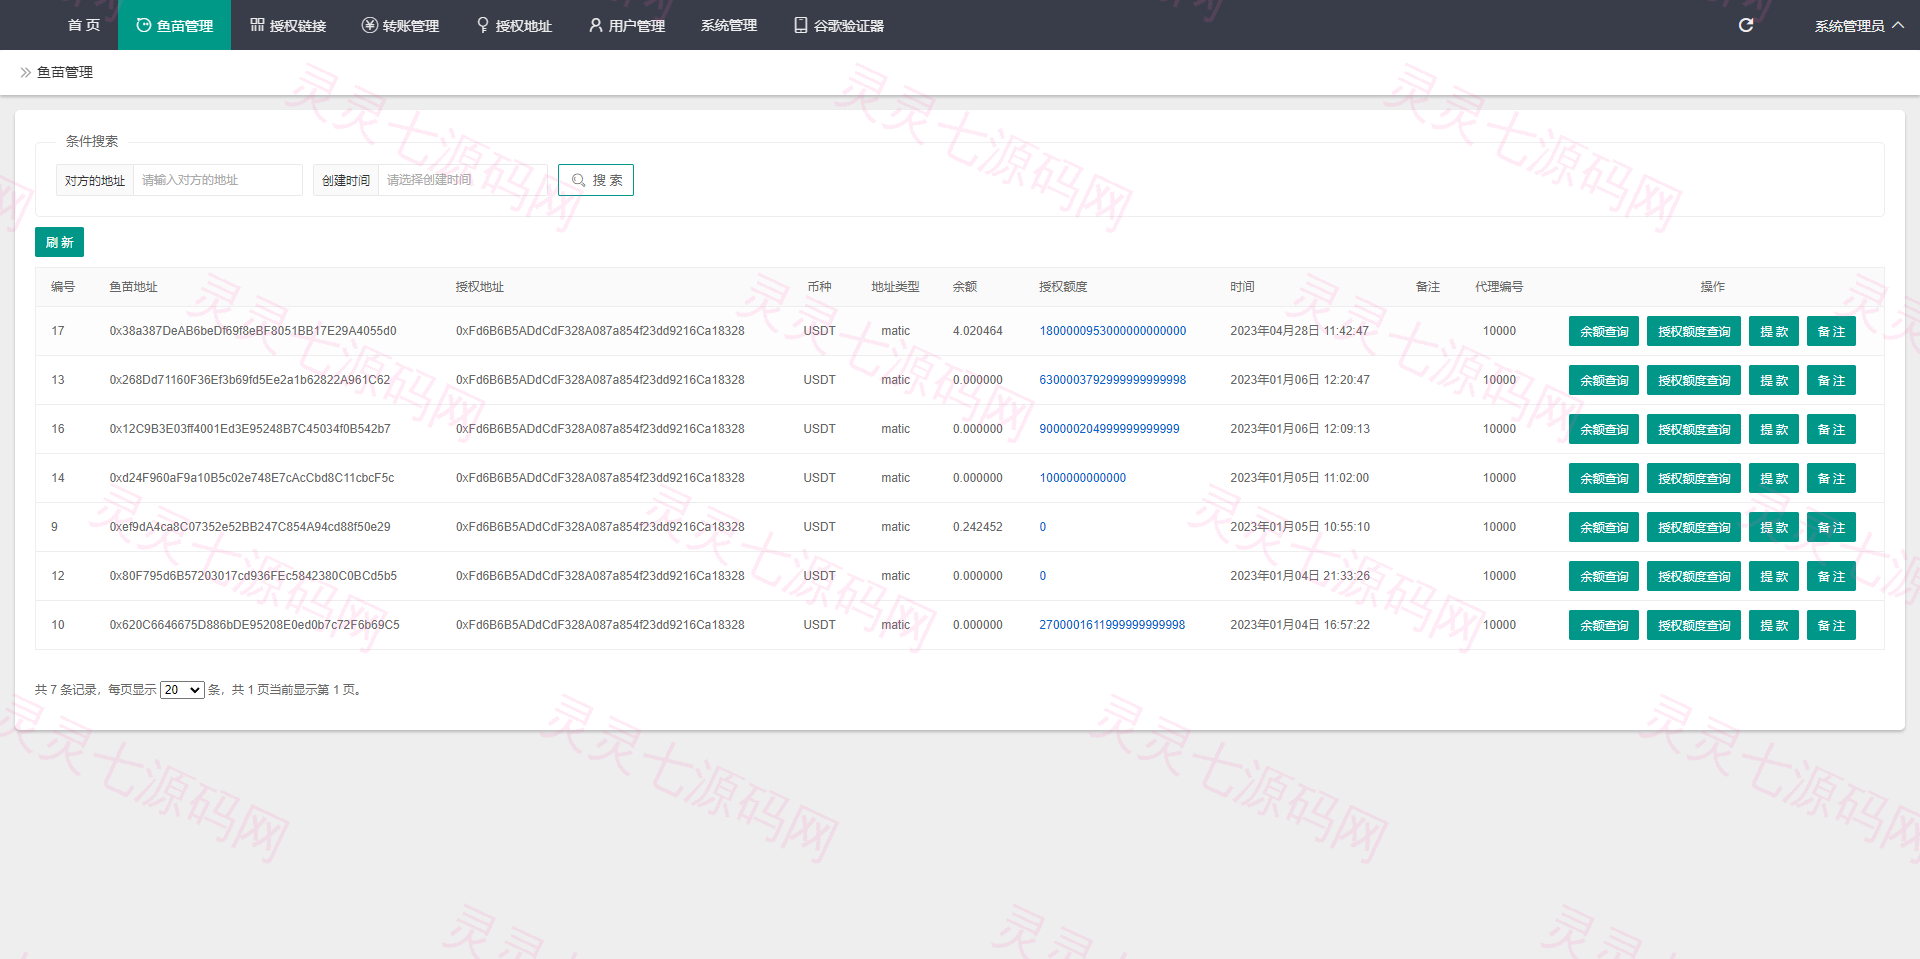Image resolution: width=1920 pixels, height=959 pixels.
Task: Click authorization amount 180000095300000000000
Action: (x=1113, y=331)
